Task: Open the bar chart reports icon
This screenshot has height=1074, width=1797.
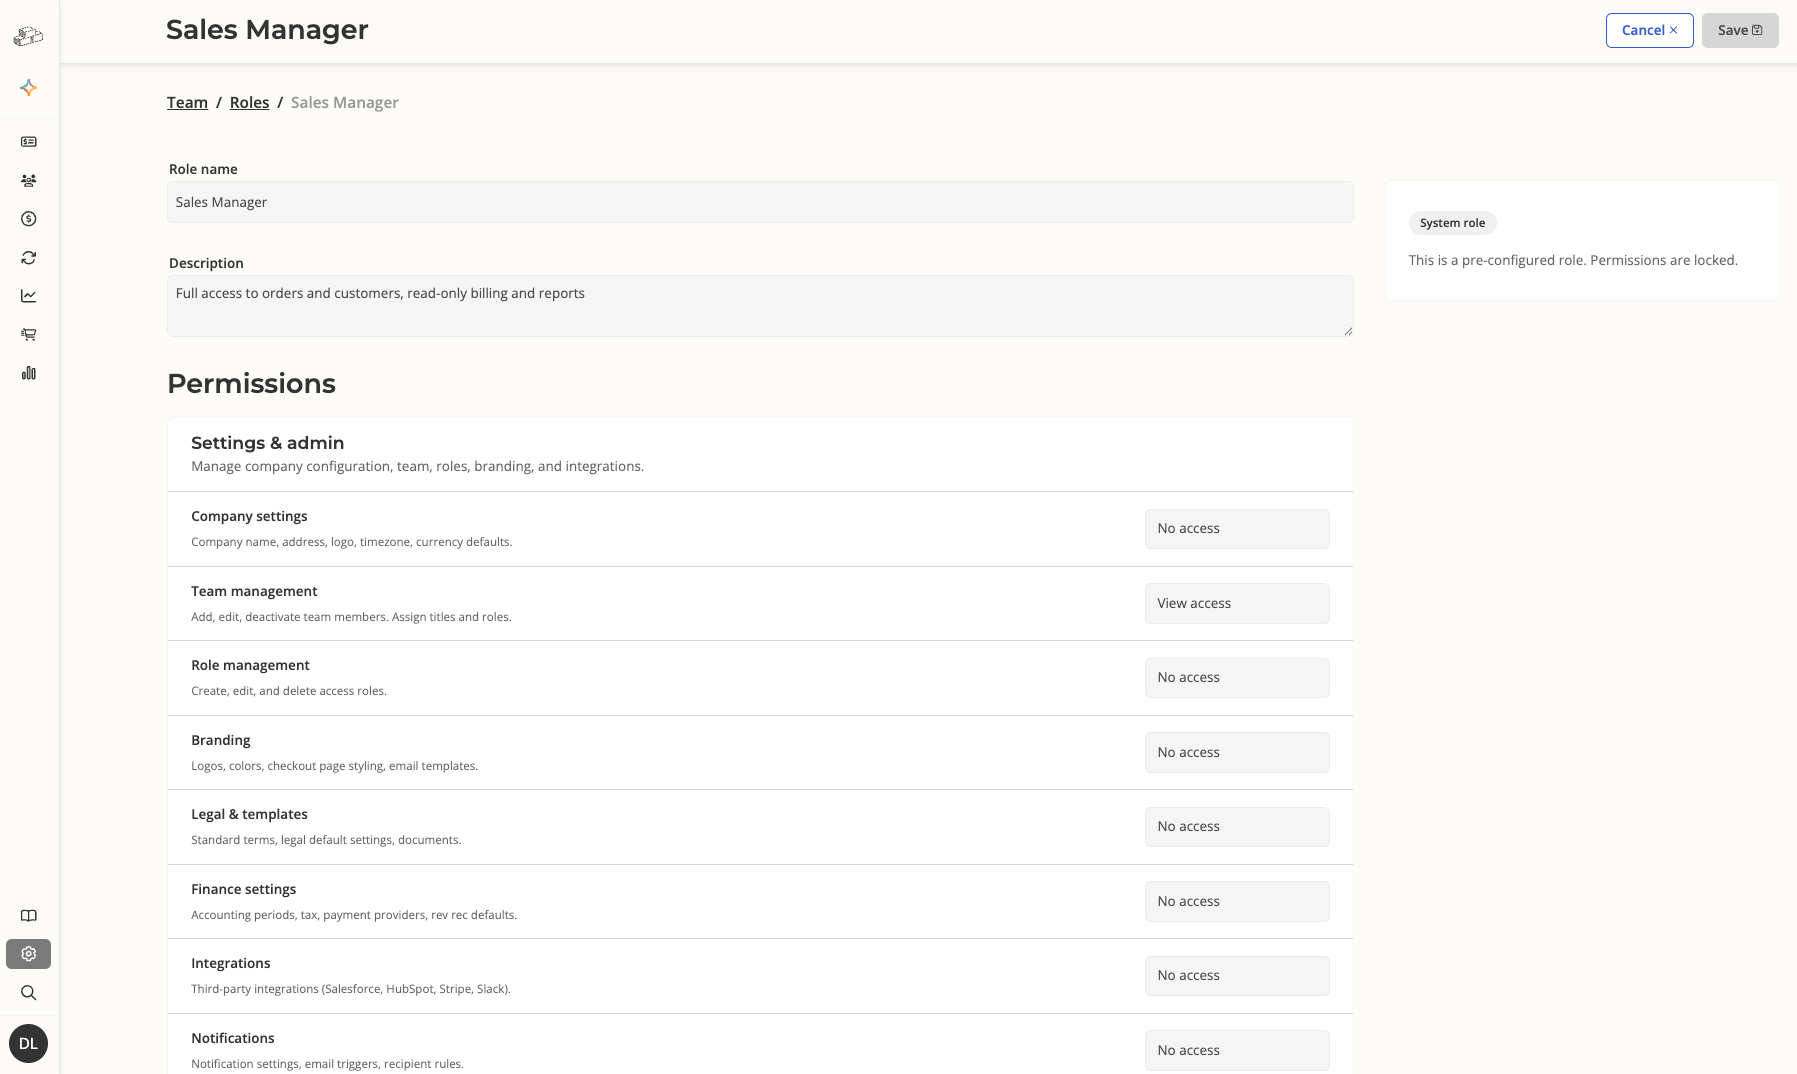Action: pyautogui.click(x=29, y=373)
